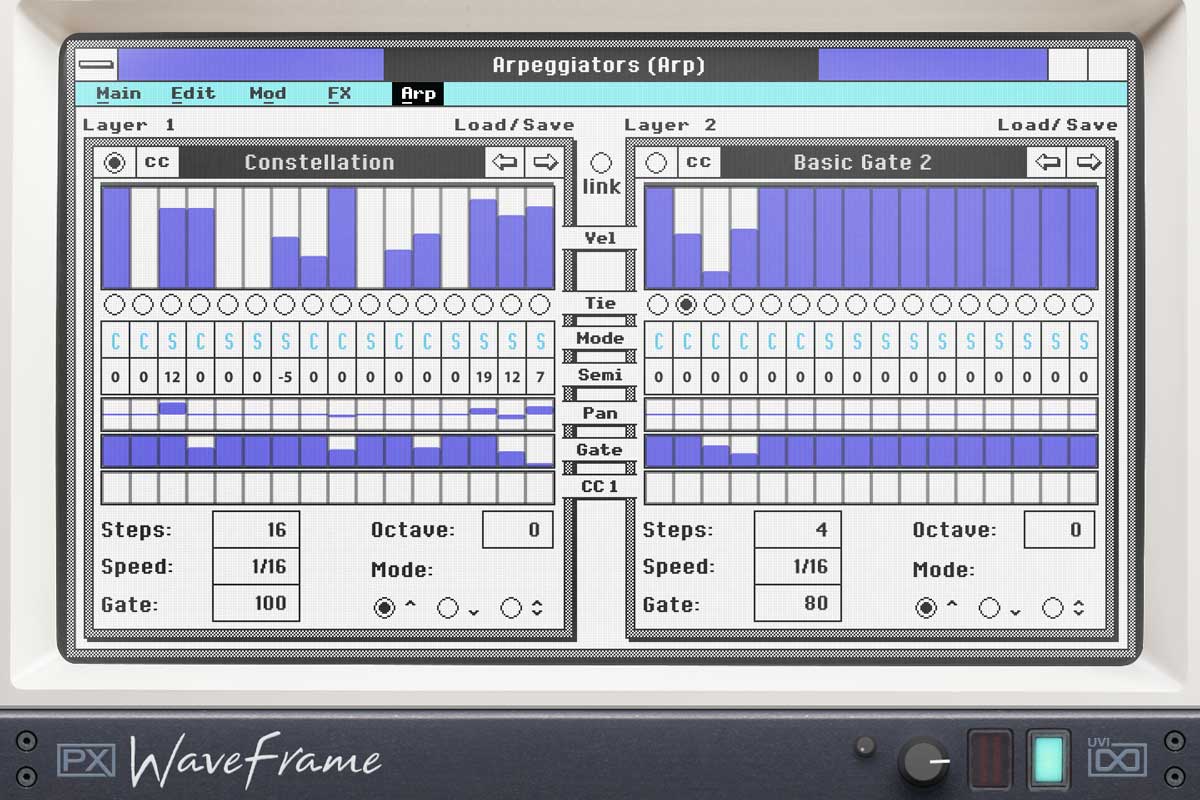Switch to the Arp tab
This screenshot has width=1200, height=800.
point(418,94)
